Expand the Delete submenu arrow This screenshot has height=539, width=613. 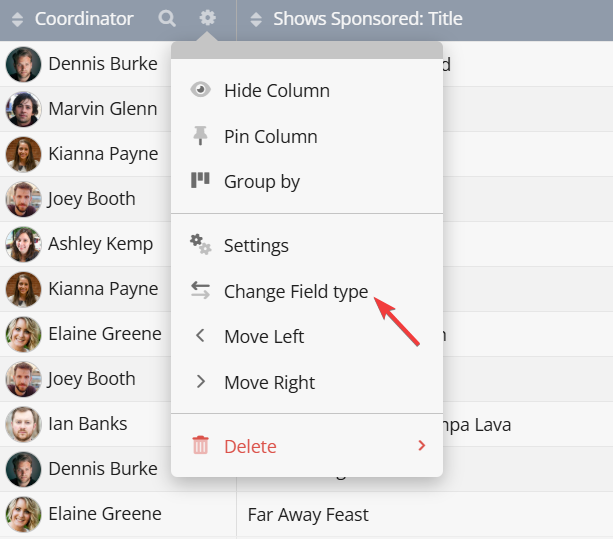[x=421, y=446]
